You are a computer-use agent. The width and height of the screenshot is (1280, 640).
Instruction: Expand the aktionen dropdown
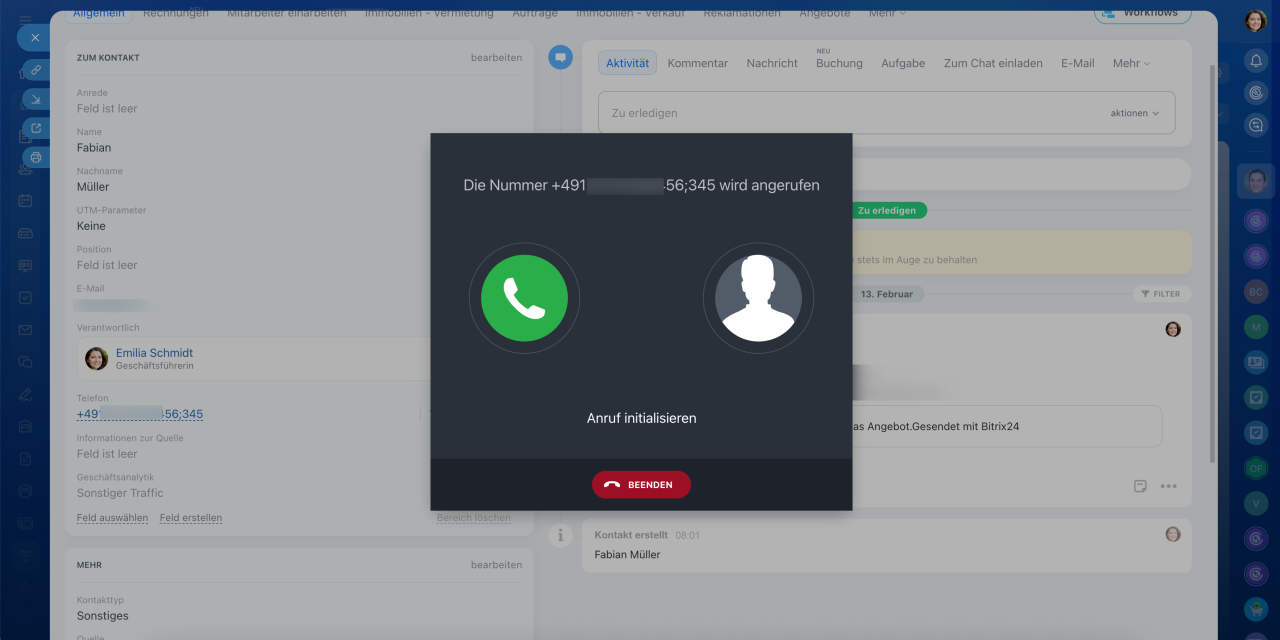pyautogui.click(x=1135, y=113)
